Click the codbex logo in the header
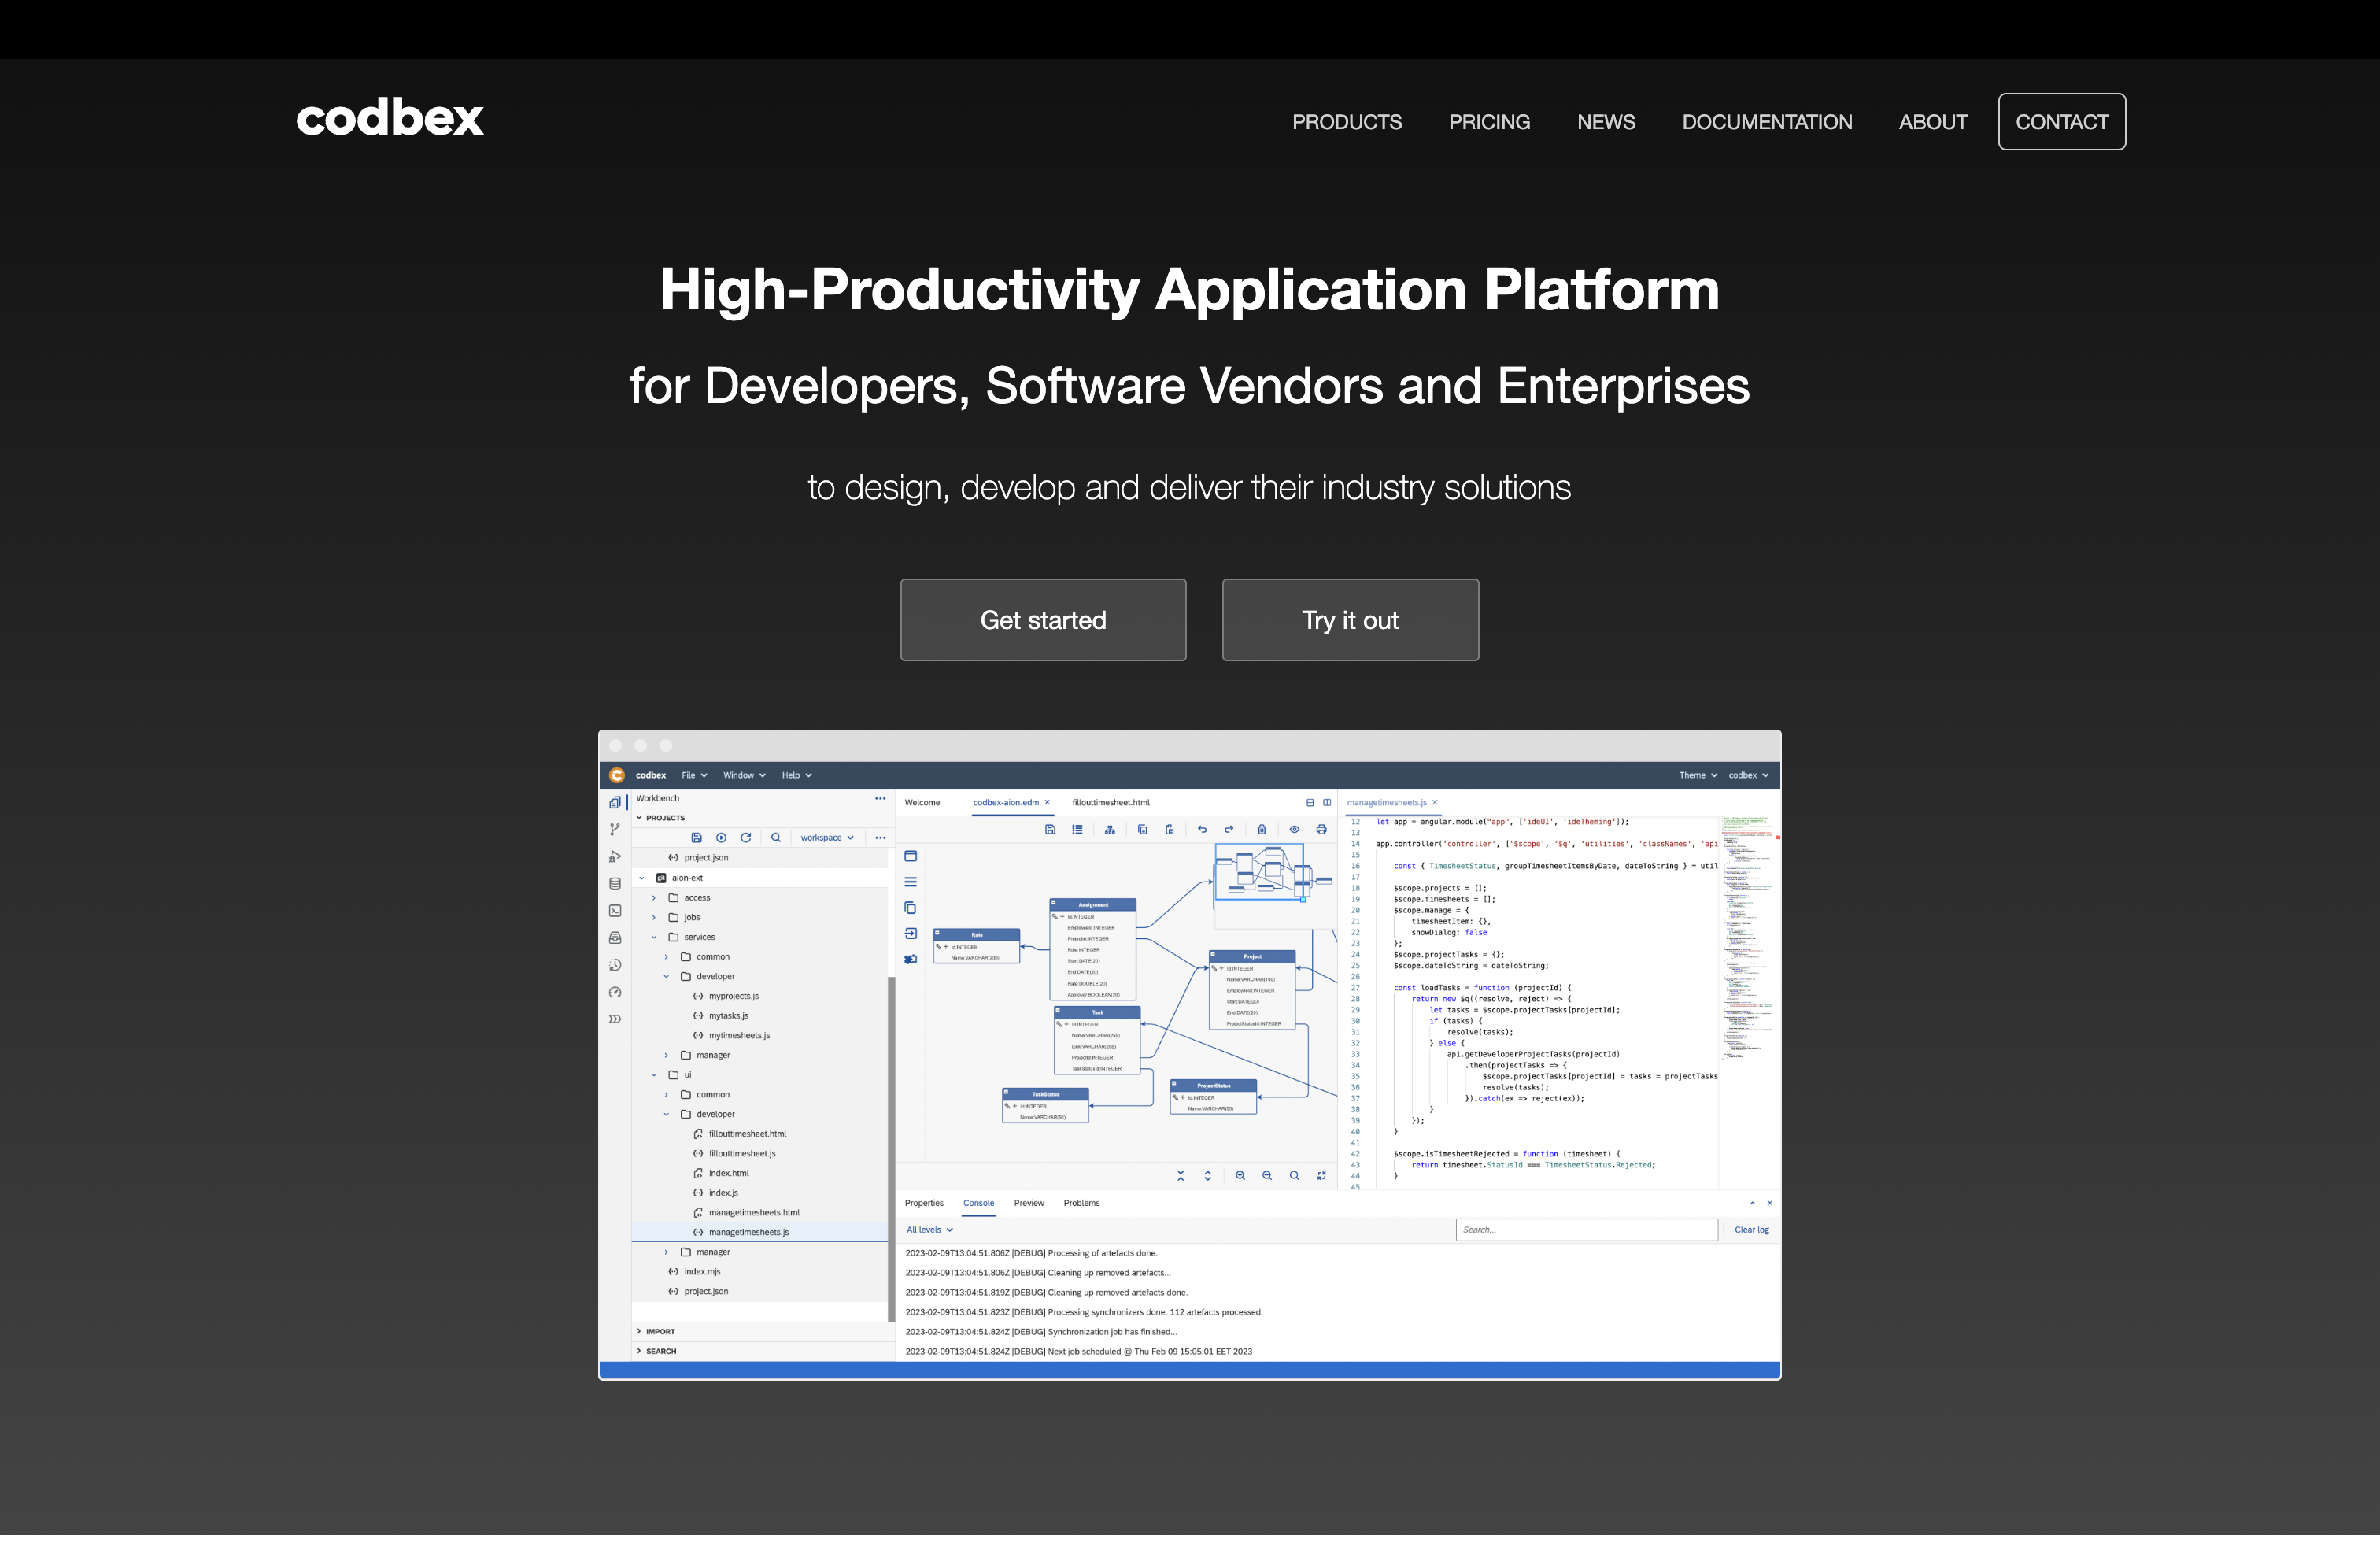Screen dimensions: 2380x1546 tap(390, 118)
